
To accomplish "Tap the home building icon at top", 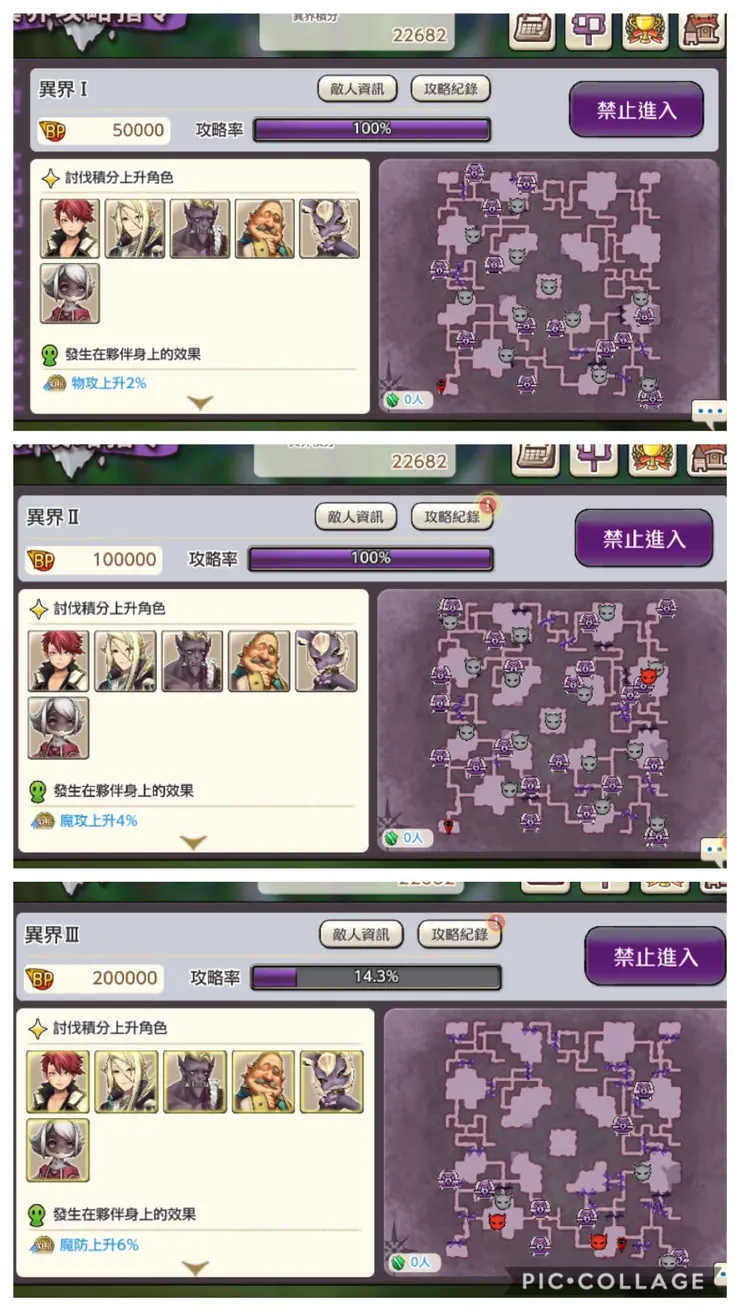I will [702, 30].
